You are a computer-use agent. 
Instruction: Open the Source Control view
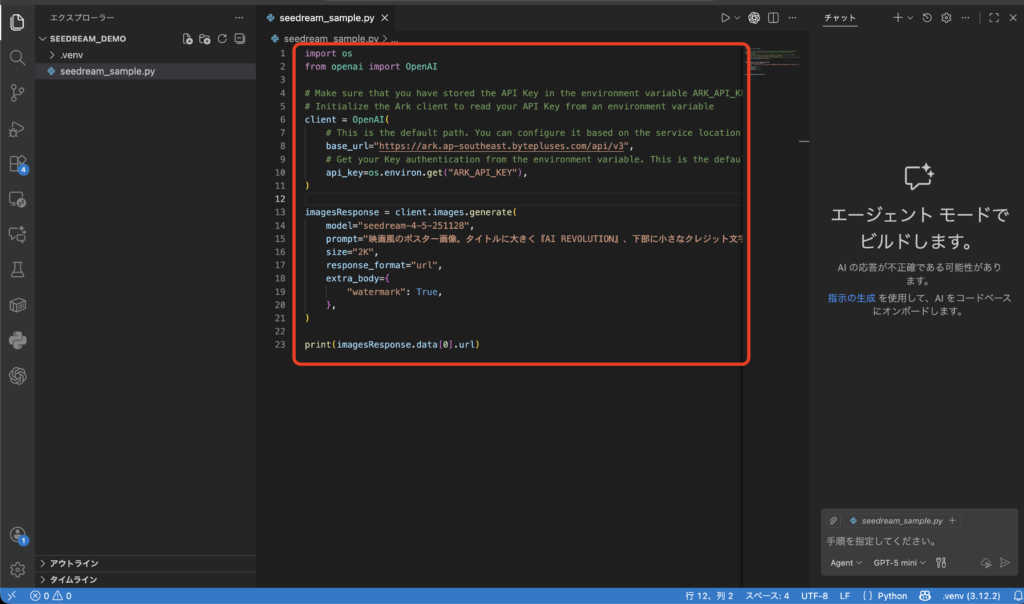[x=17, y=93]
